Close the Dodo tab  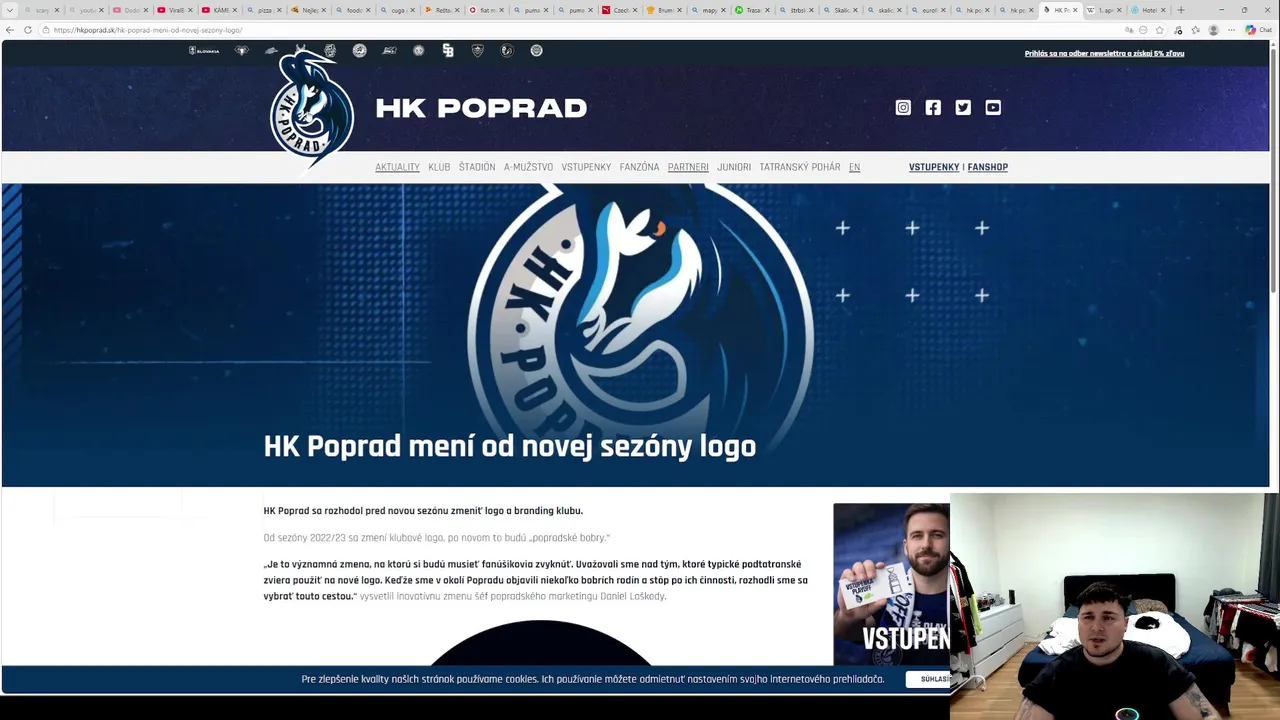146,10
